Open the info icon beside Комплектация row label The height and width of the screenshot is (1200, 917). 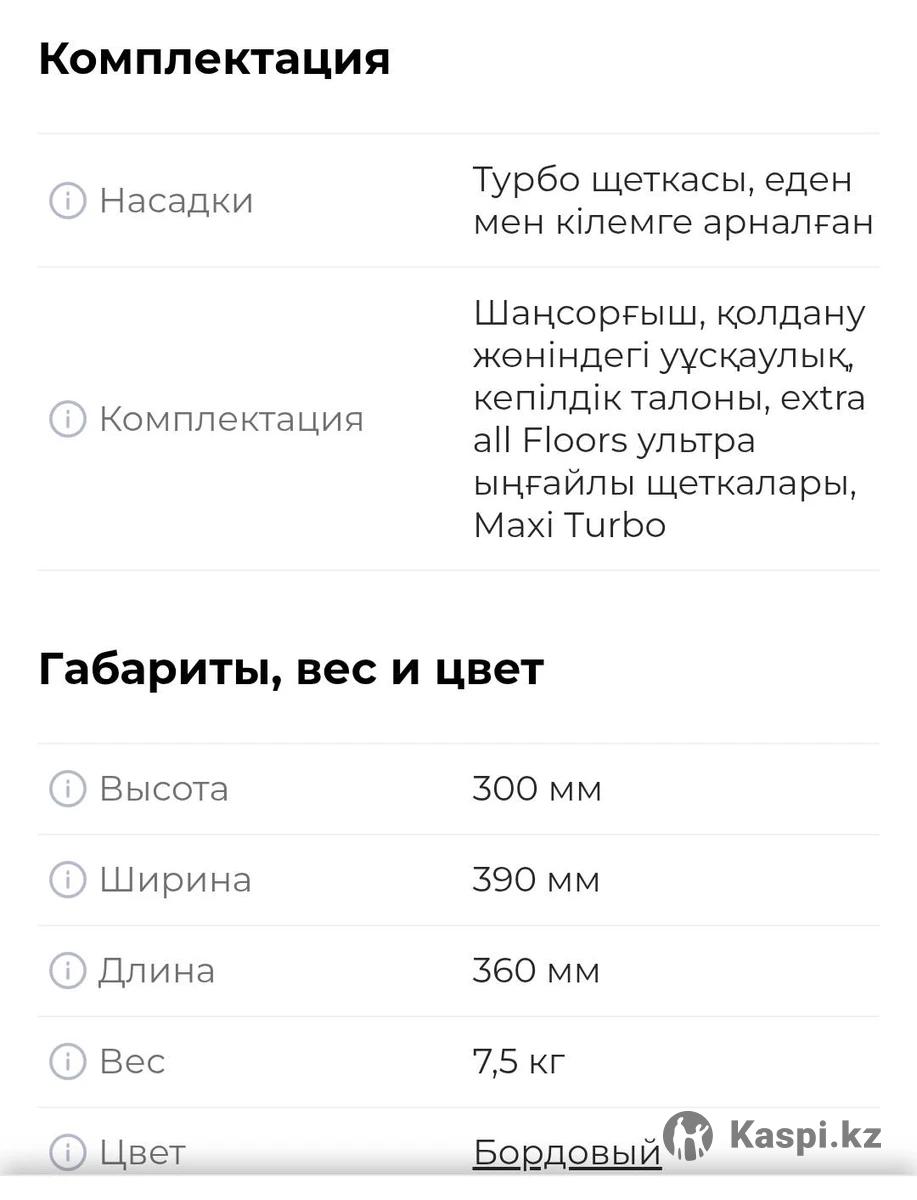click(x=67, y=419)
